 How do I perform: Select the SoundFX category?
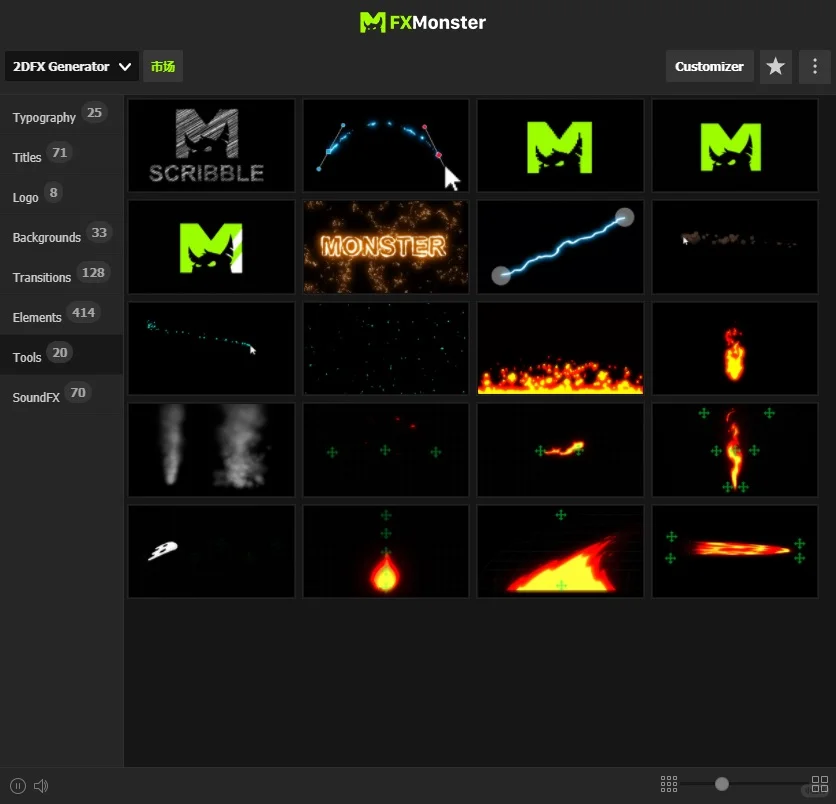[61, 395]
